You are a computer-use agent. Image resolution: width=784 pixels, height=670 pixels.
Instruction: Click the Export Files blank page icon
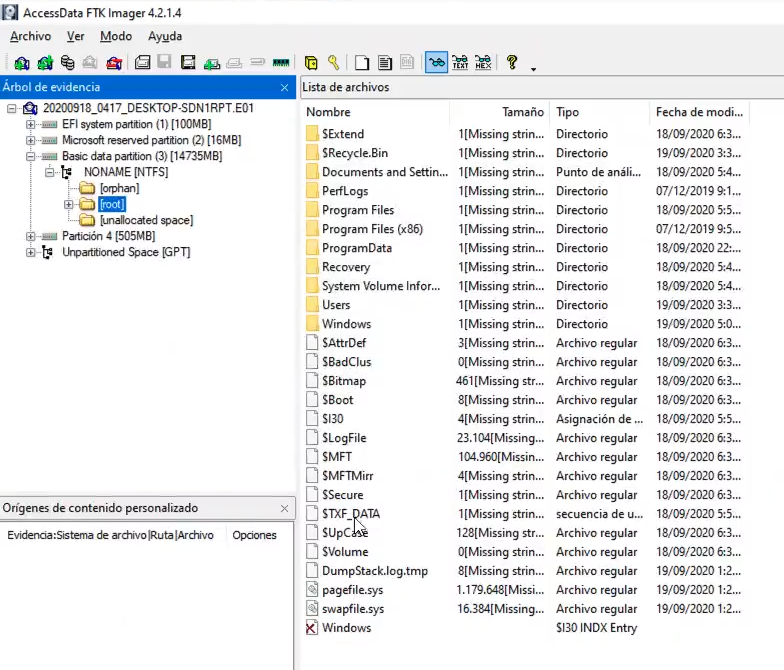coord(362,63)
